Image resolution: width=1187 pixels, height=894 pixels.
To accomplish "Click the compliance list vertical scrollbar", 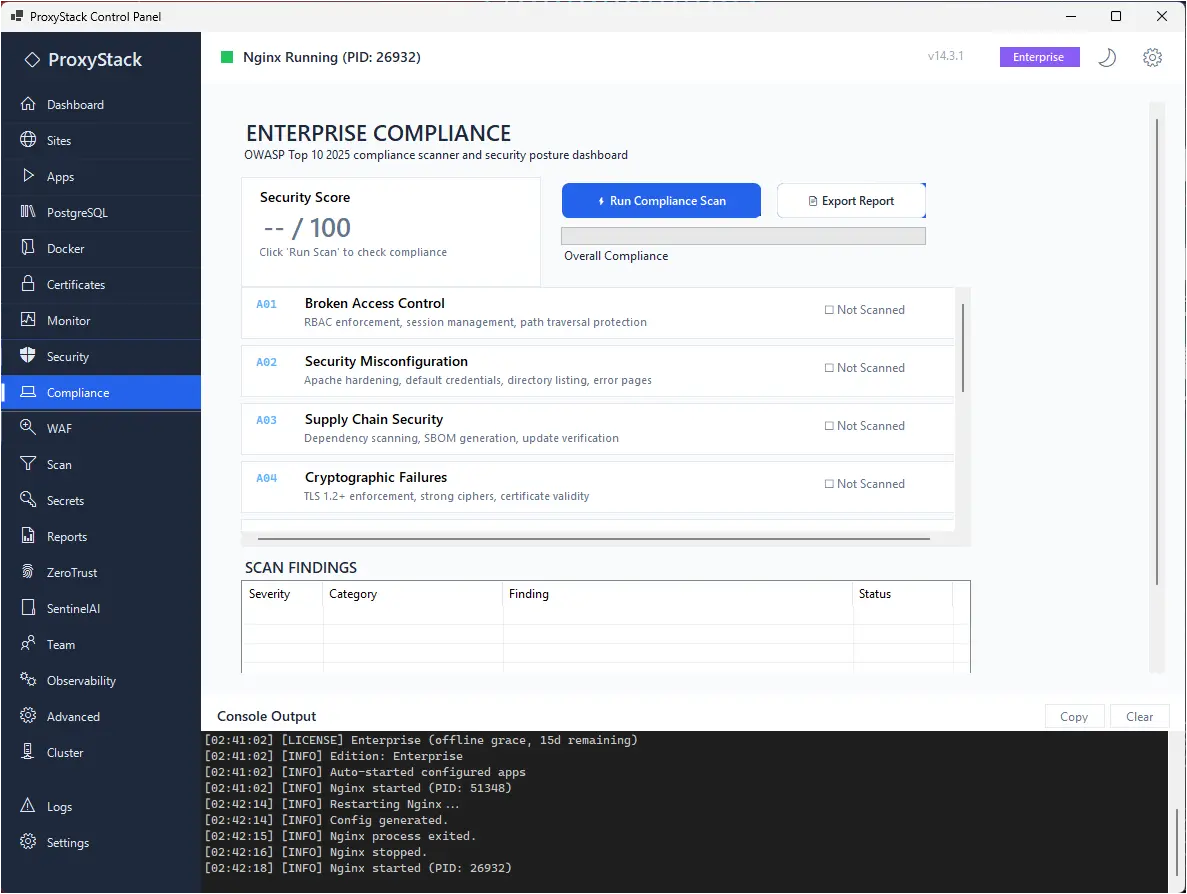I will click(x=962, y=348).
